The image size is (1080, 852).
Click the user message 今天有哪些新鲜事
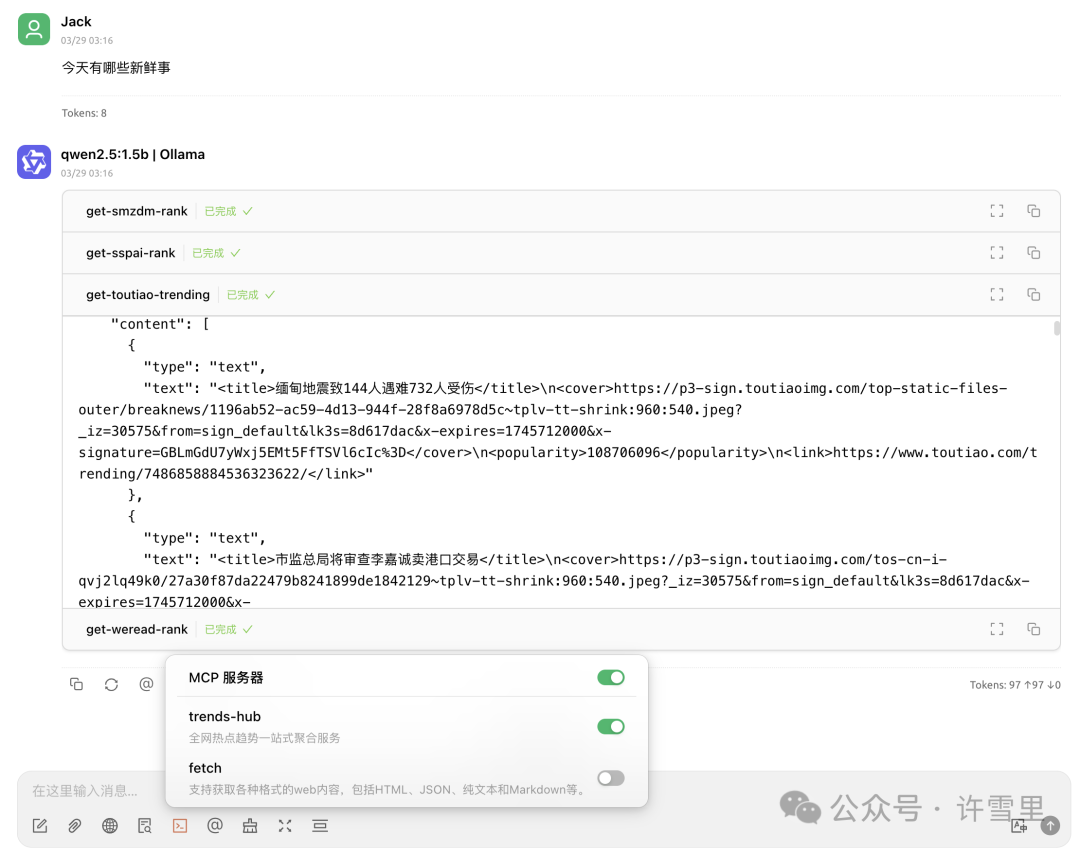coord(116,67)
